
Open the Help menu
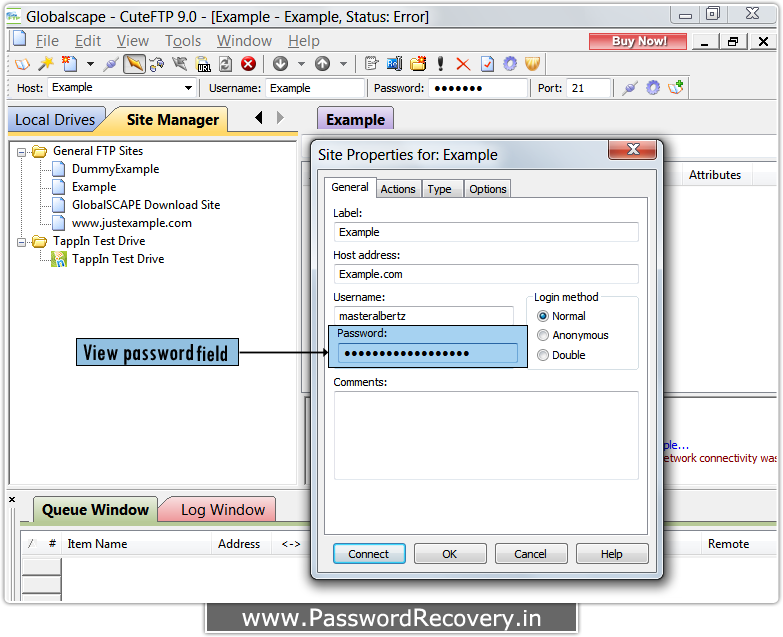(304, 41)
